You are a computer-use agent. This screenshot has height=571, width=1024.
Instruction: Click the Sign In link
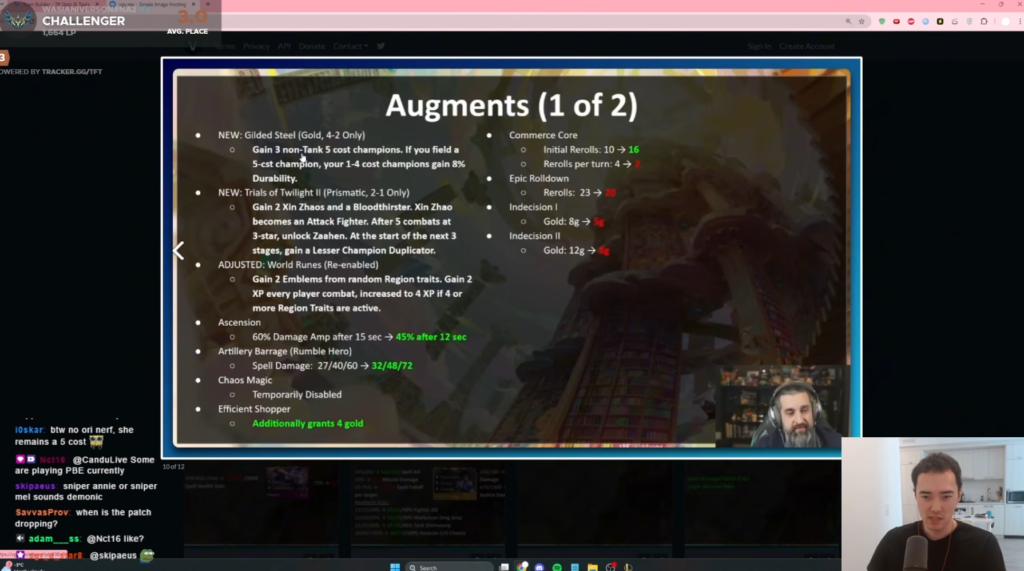pyautogui.click(x=759, y=46)
